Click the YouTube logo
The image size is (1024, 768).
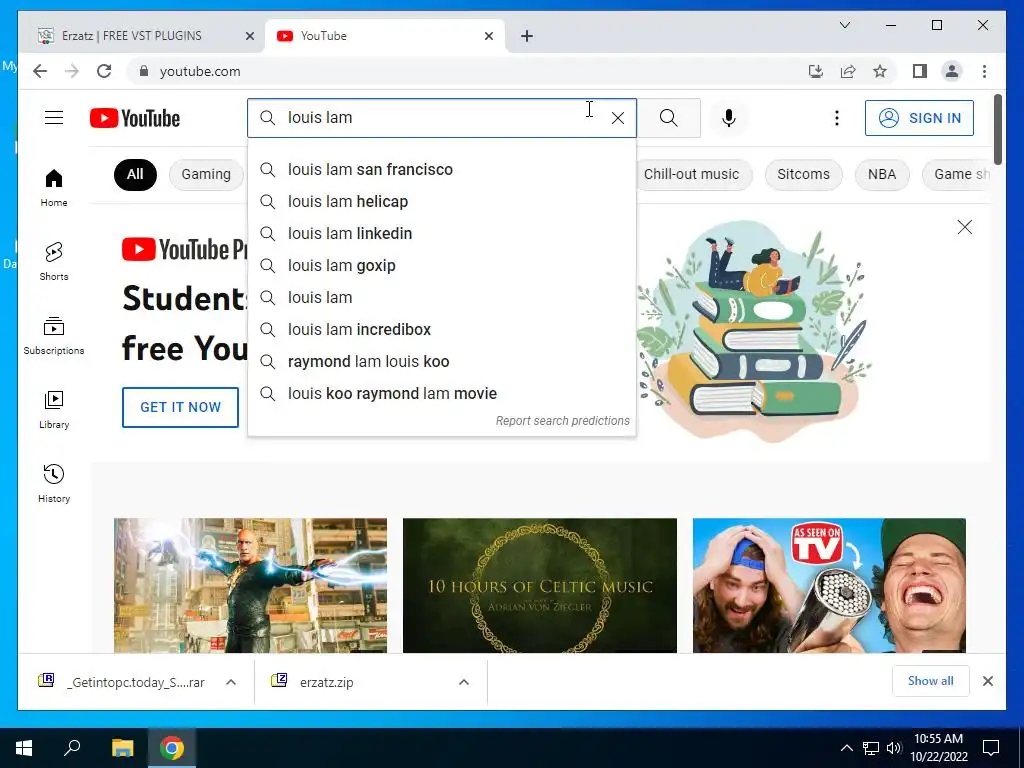click(135, 118)
